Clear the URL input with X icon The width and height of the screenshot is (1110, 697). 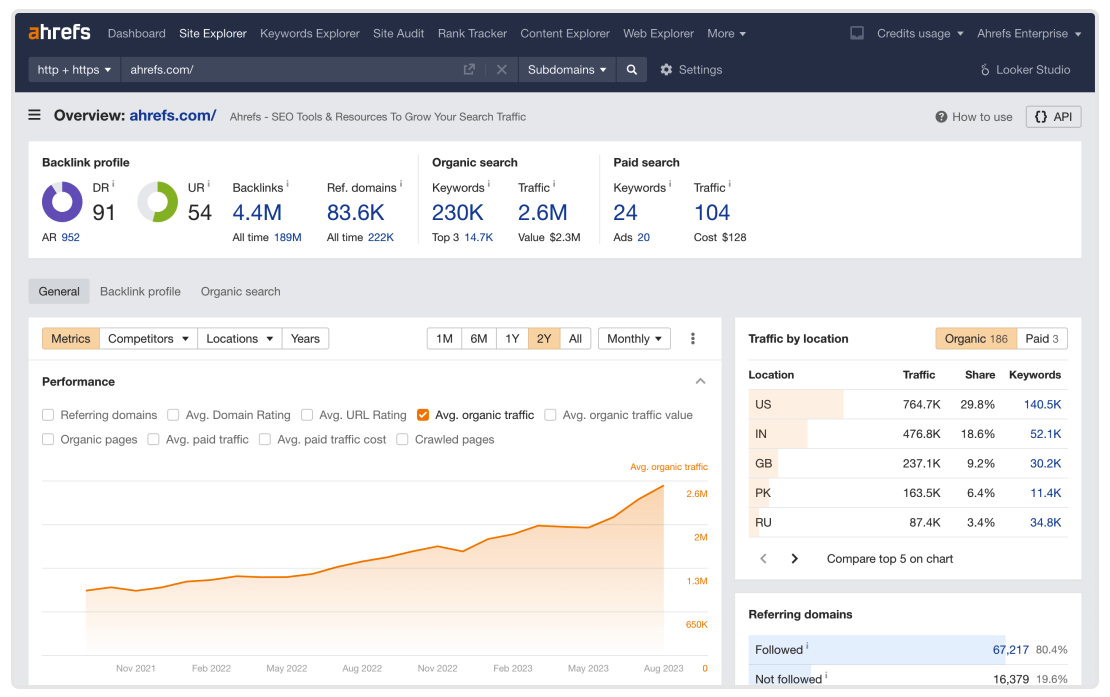(502, 70)
